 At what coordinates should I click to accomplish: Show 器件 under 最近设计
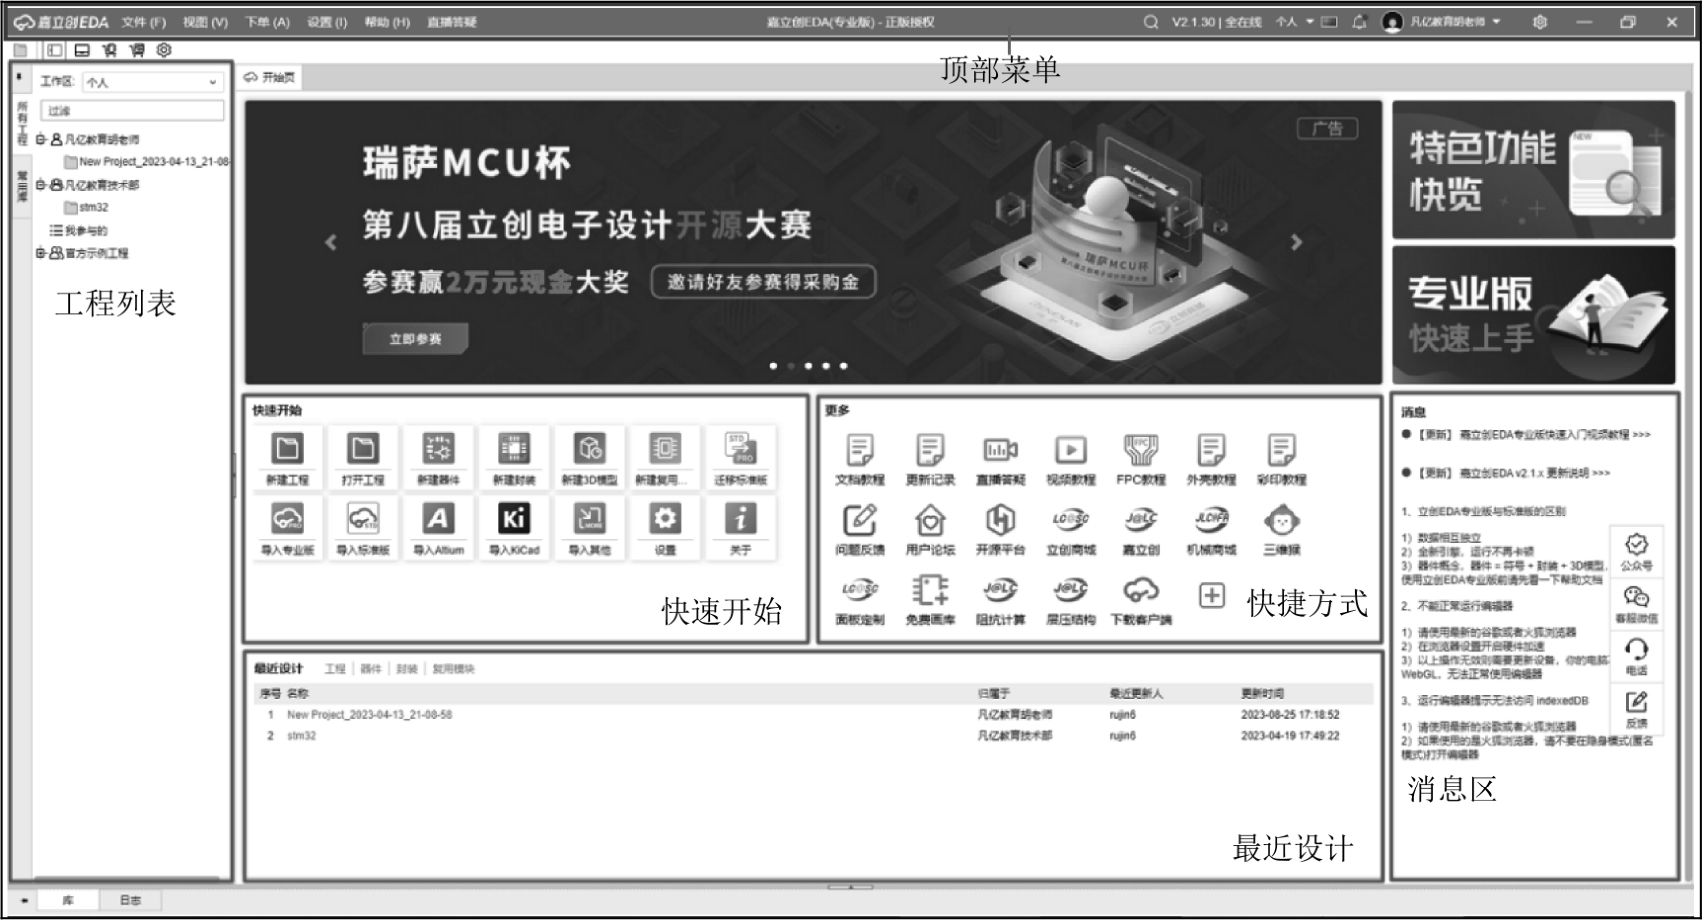click(371, 669)
